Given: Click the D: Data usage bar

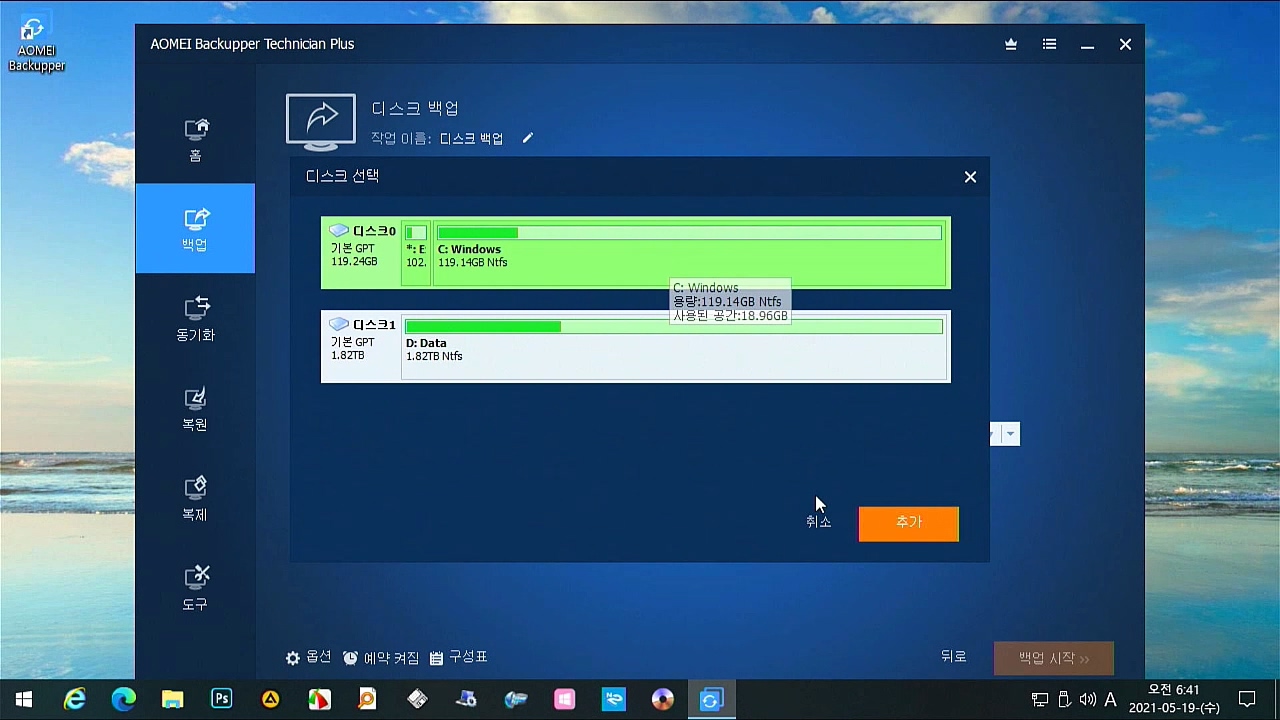Looking at the screenshot, I should tap(674, 327).
